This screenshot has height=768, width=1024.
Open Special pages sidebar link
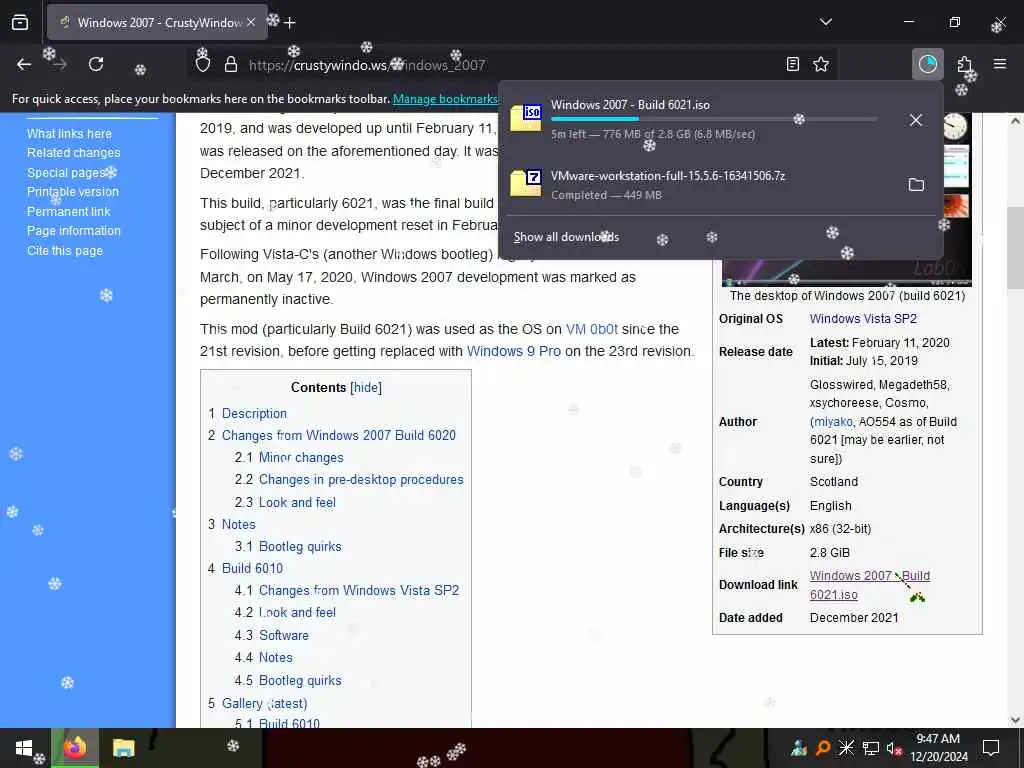(x=65, y=172)
